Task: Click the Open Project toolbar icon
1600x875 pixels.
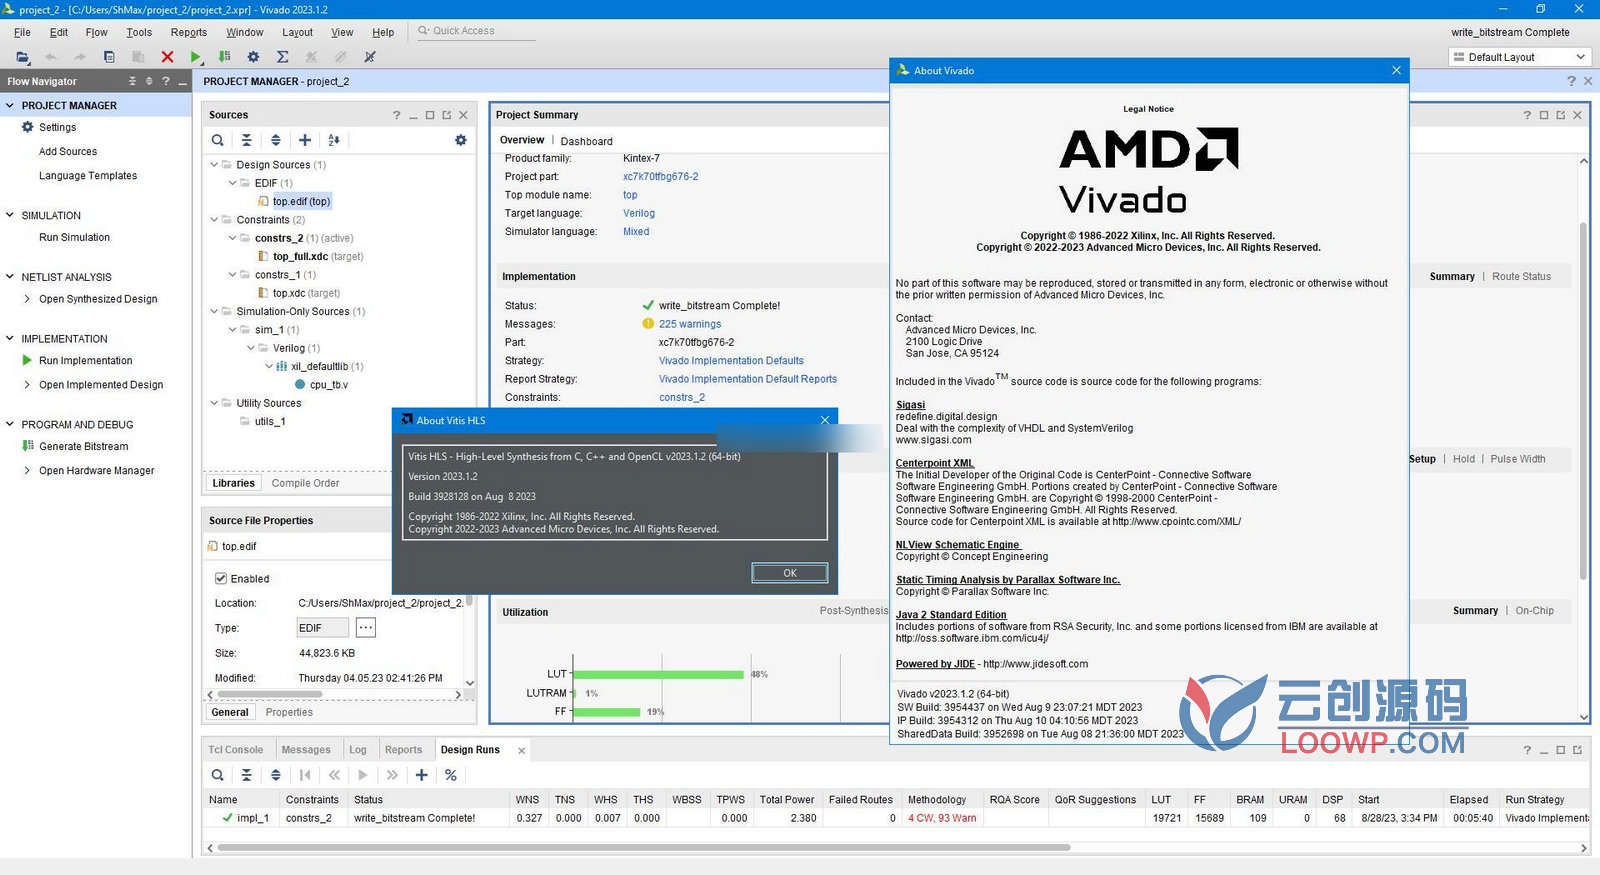Action: coord(22,57)
